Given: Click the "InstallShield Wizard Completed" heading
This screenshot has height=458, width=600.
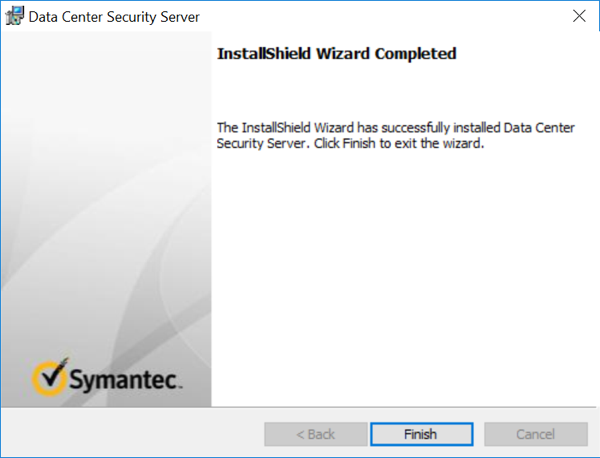Looking at the screenshot, I should (x=336, y=54).
